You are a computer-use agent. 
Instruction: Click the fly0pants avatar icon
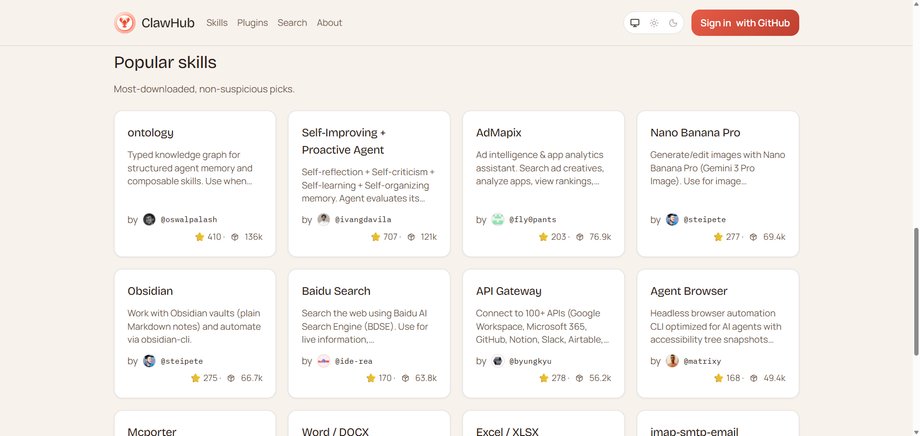(x=497, y=219)
